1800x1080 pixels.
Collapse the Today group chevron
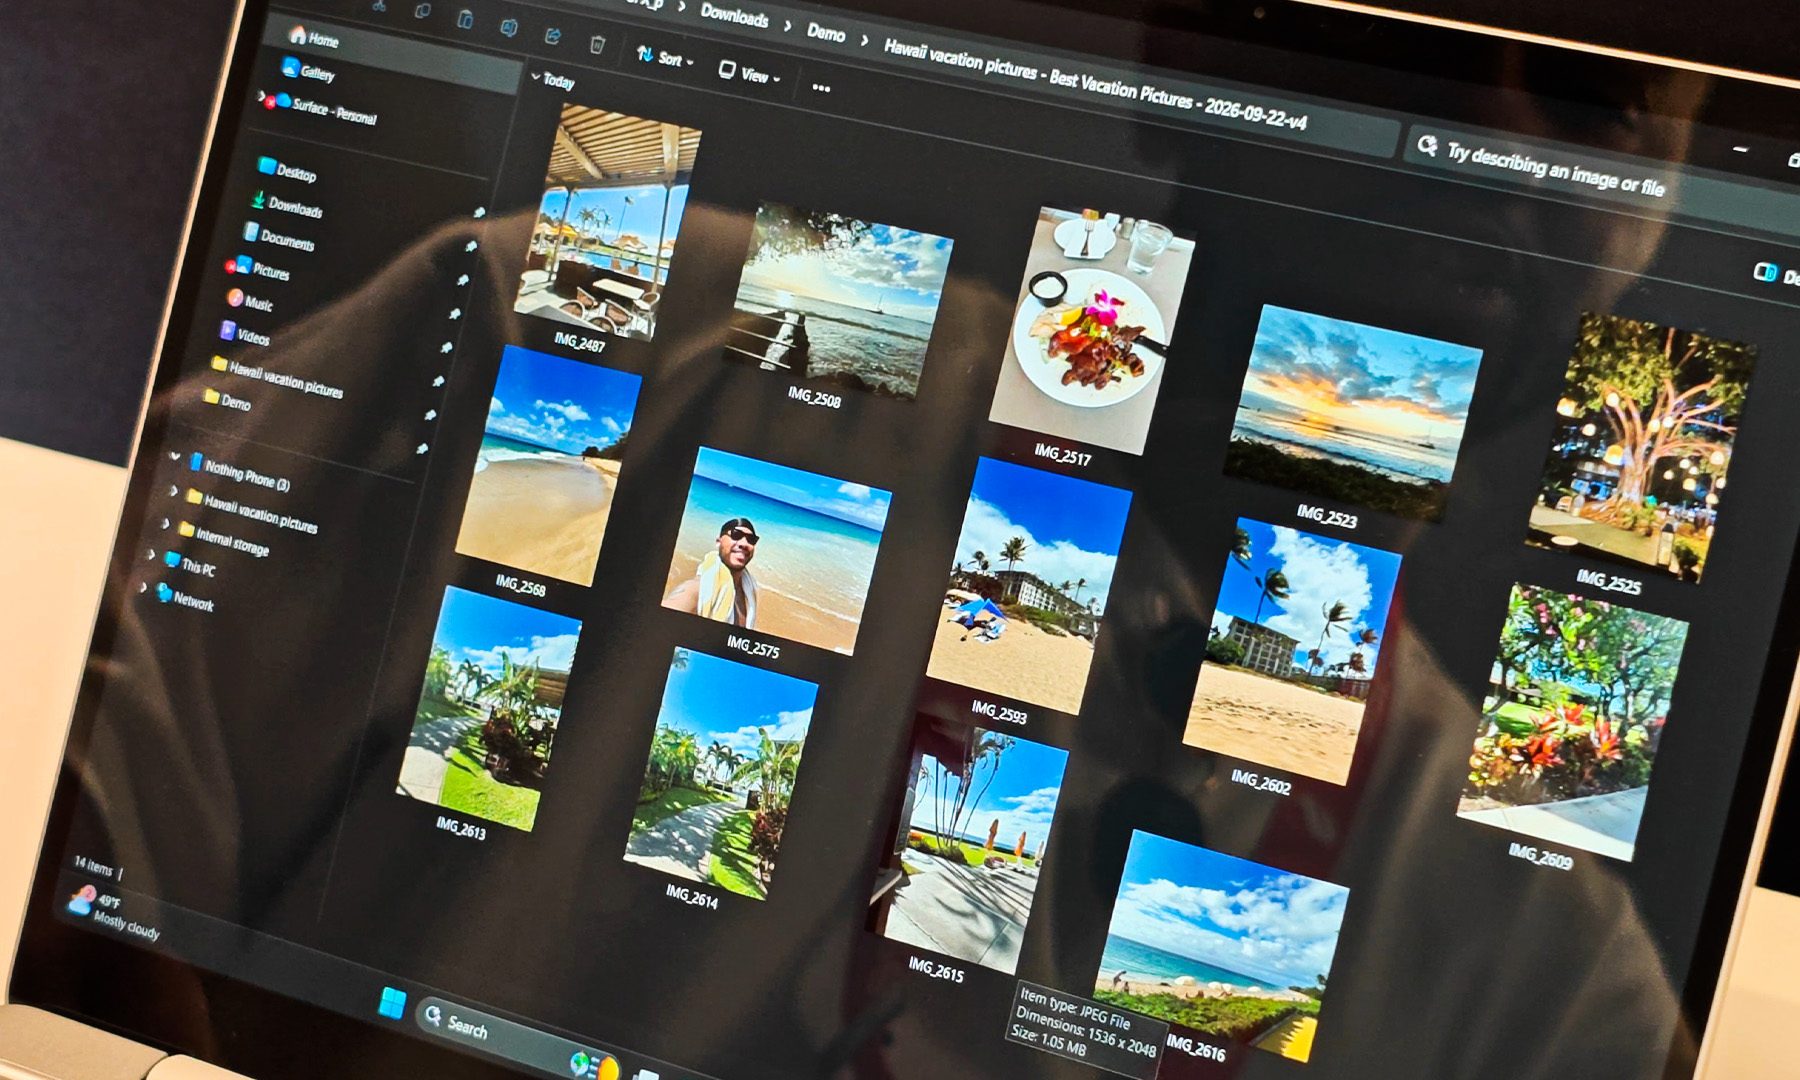(536, 76)
